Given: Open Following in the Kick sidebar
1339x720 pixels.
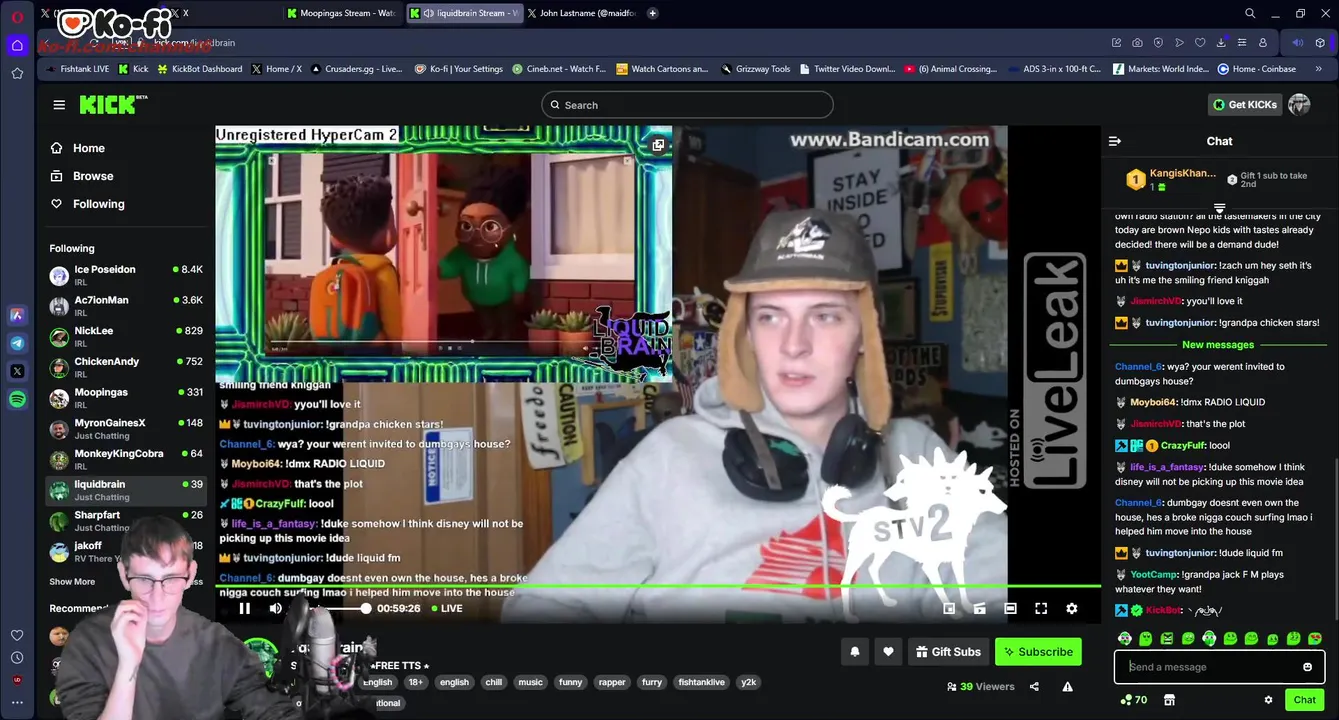Looking at the screenshot, I should pyautogui.click(x=98, y=204).
